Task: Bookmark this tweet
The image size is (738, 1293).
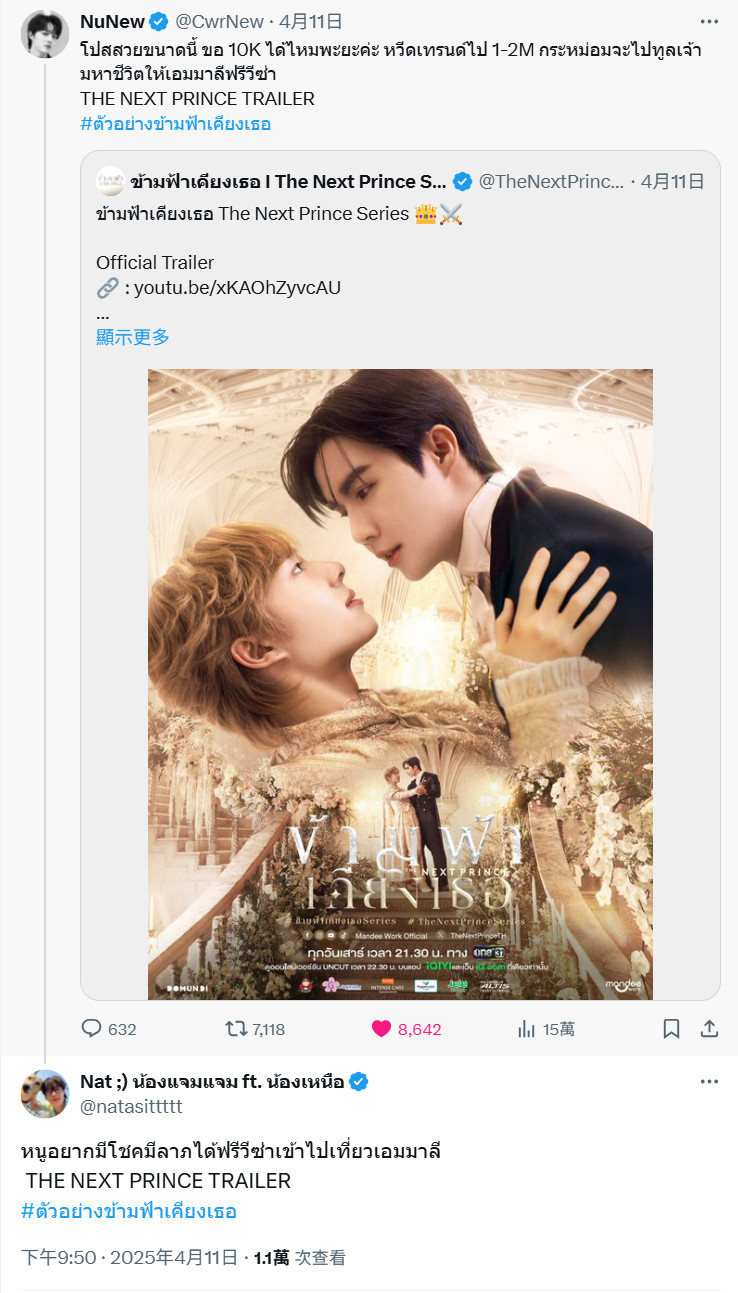Action: 672,1029
